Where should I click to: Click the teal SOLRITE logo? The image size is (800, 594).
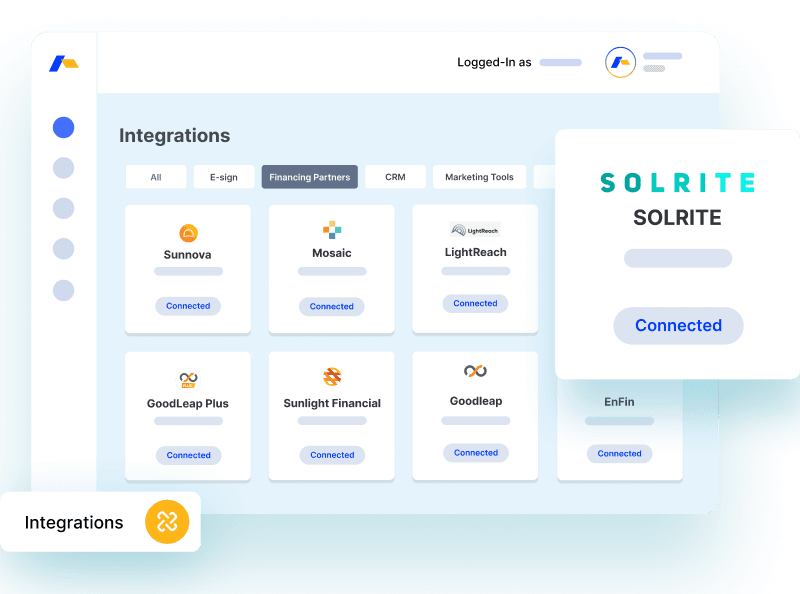click(678, 183)
